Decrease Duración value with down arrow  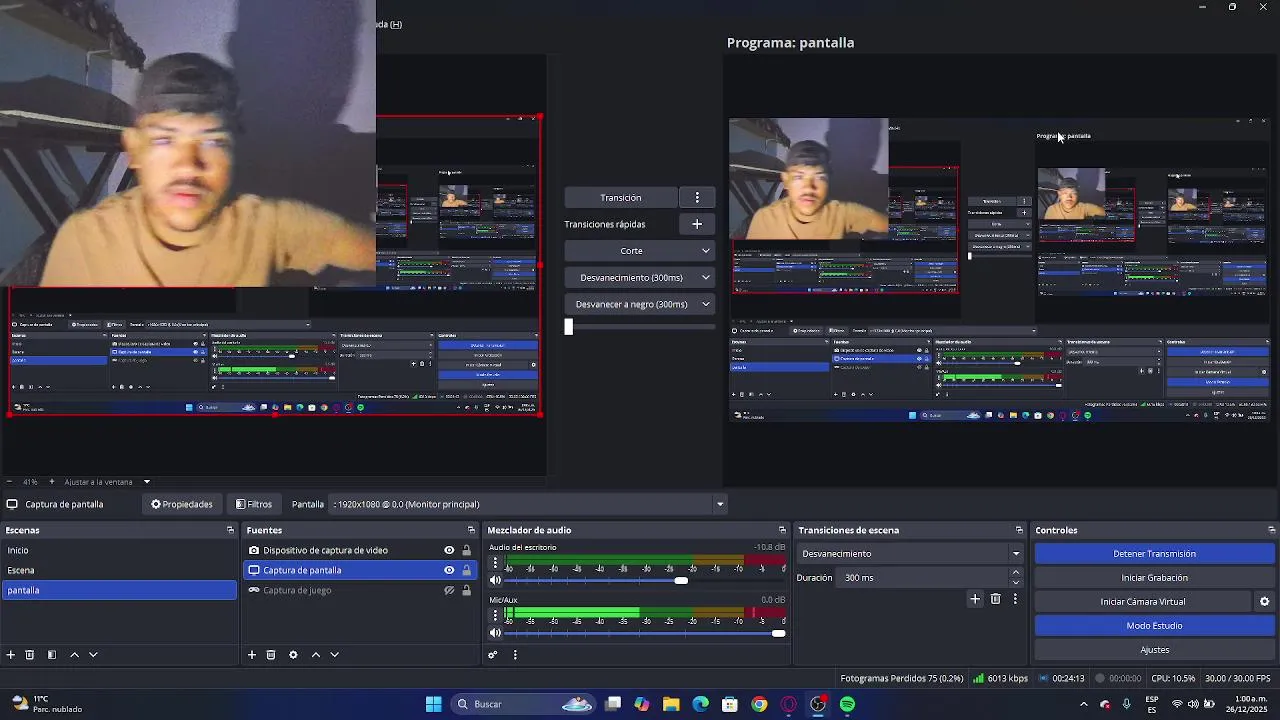pyautogui.click(x=1016, y=582)
